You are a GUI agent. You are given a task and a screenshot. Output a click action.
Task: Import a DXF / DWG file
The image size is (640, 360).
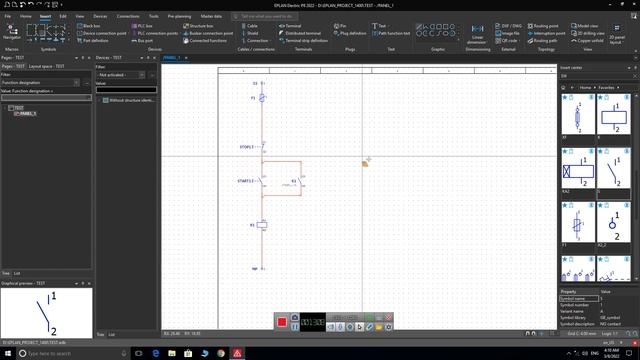509,26
